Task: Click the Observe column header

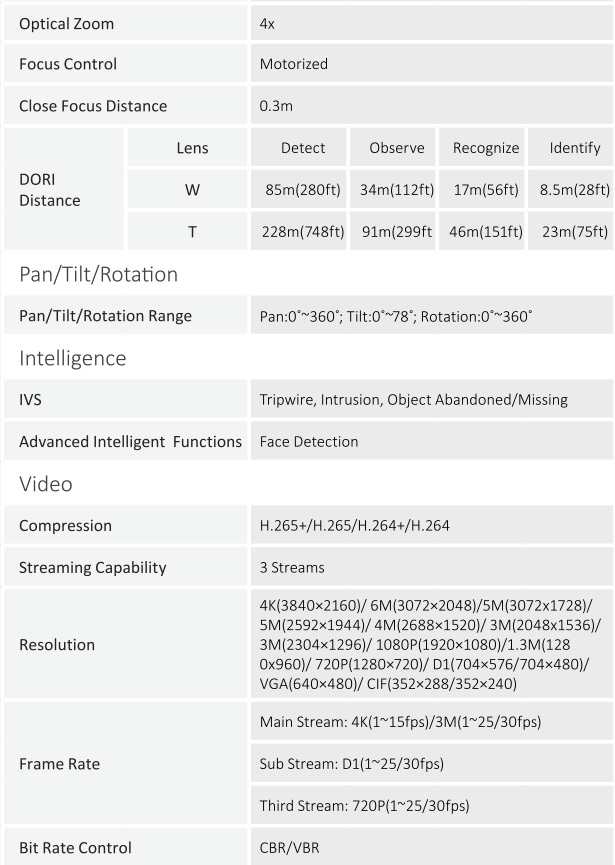Action: click(x=393, y=147)
